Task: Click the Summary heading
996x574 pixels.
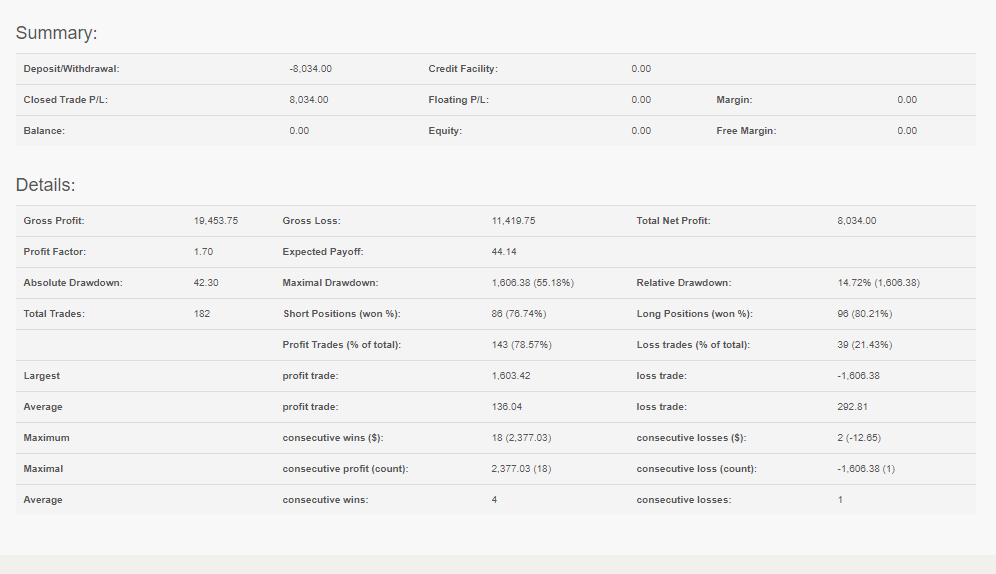Action: tap(57, 33)
